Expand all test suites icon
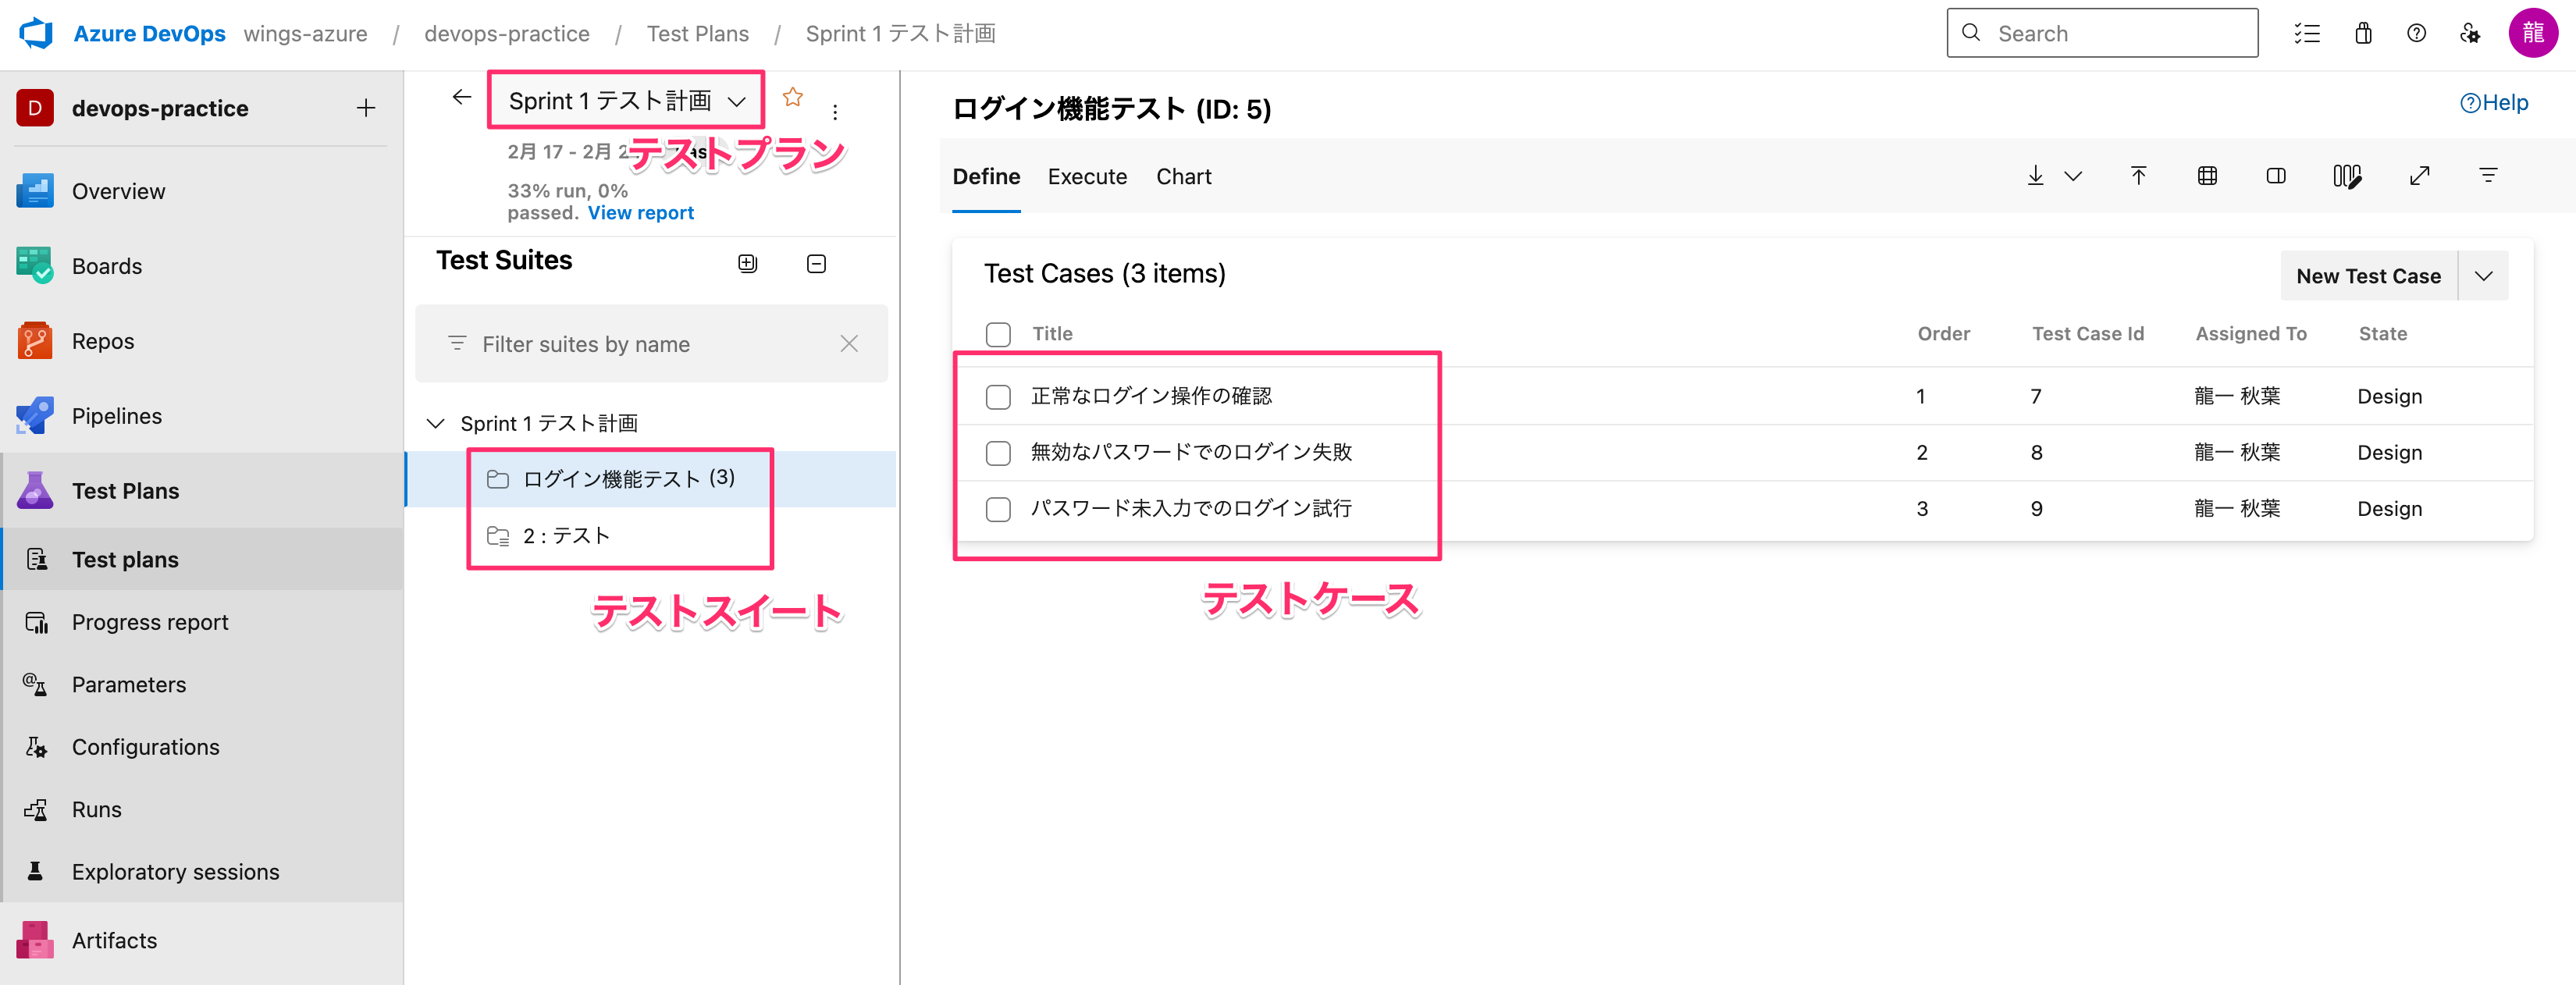2576x985 pixels. (747, 263)
